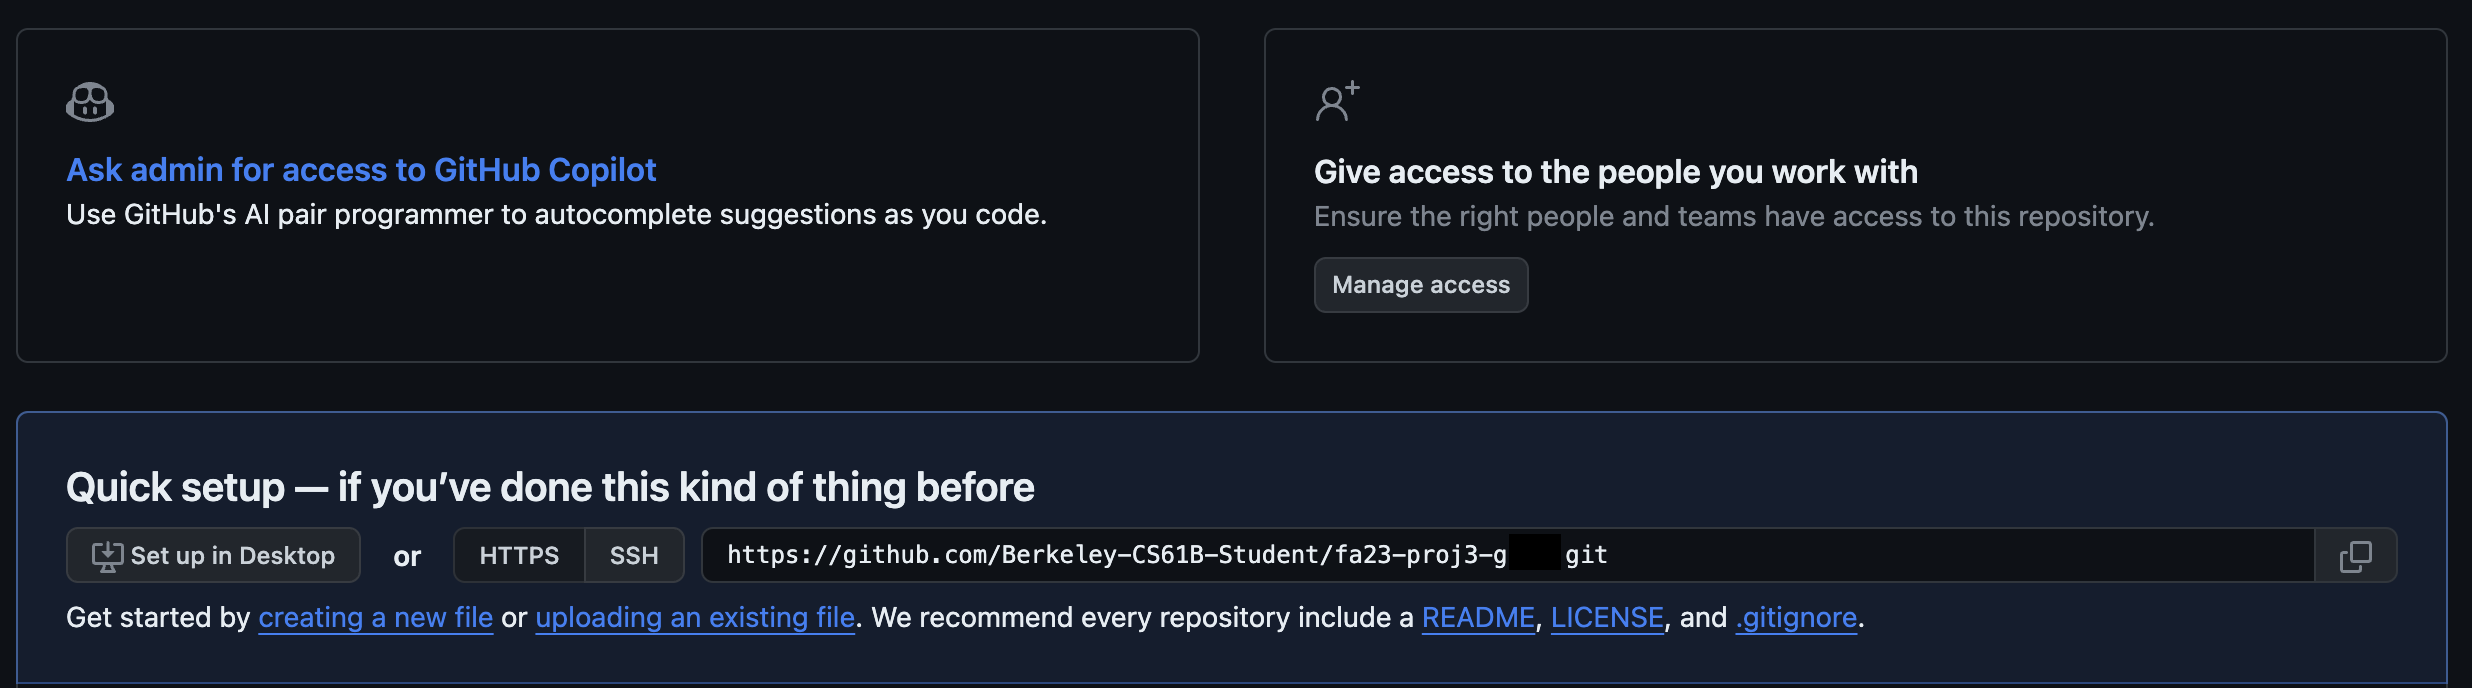Click the Quick setup heading
The height and width of the screenshot is (688, 2472).
[550, 488]
